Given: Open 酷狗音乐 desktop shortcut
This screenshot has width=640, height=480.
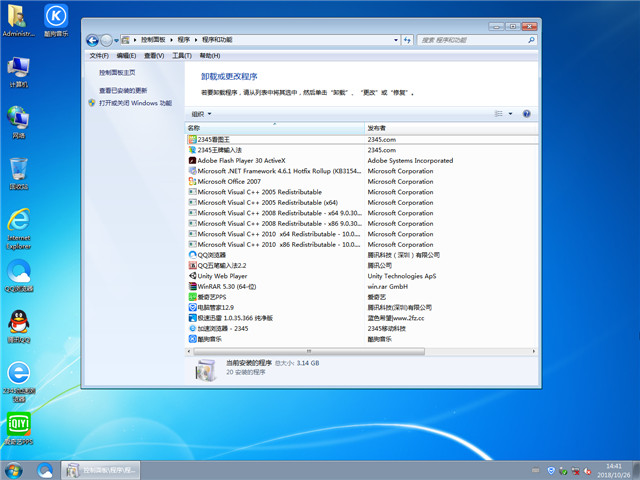Looking at the screenshot, I should pos(56,20).
